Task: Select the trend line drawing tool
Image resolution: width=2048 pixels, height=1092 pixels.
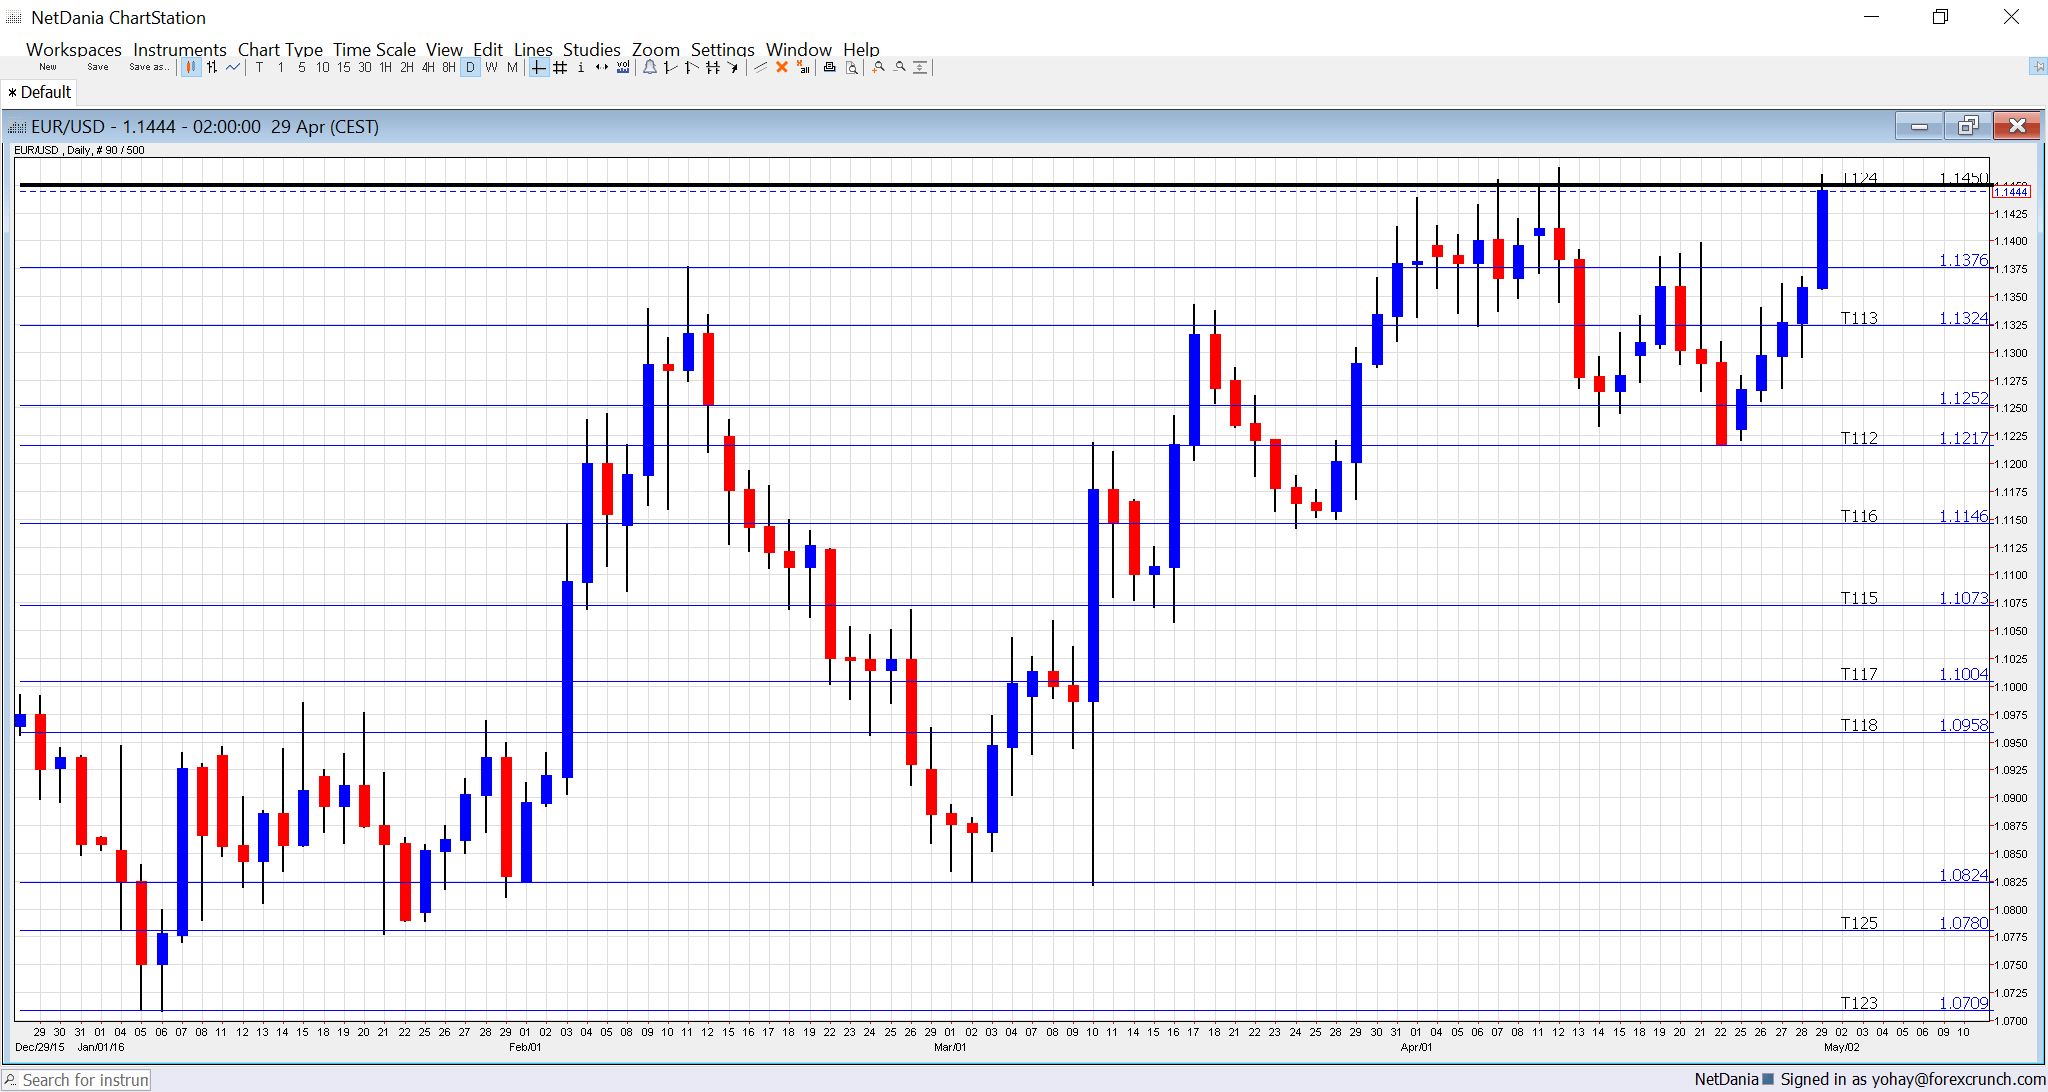Action: [x=672, y=67]
